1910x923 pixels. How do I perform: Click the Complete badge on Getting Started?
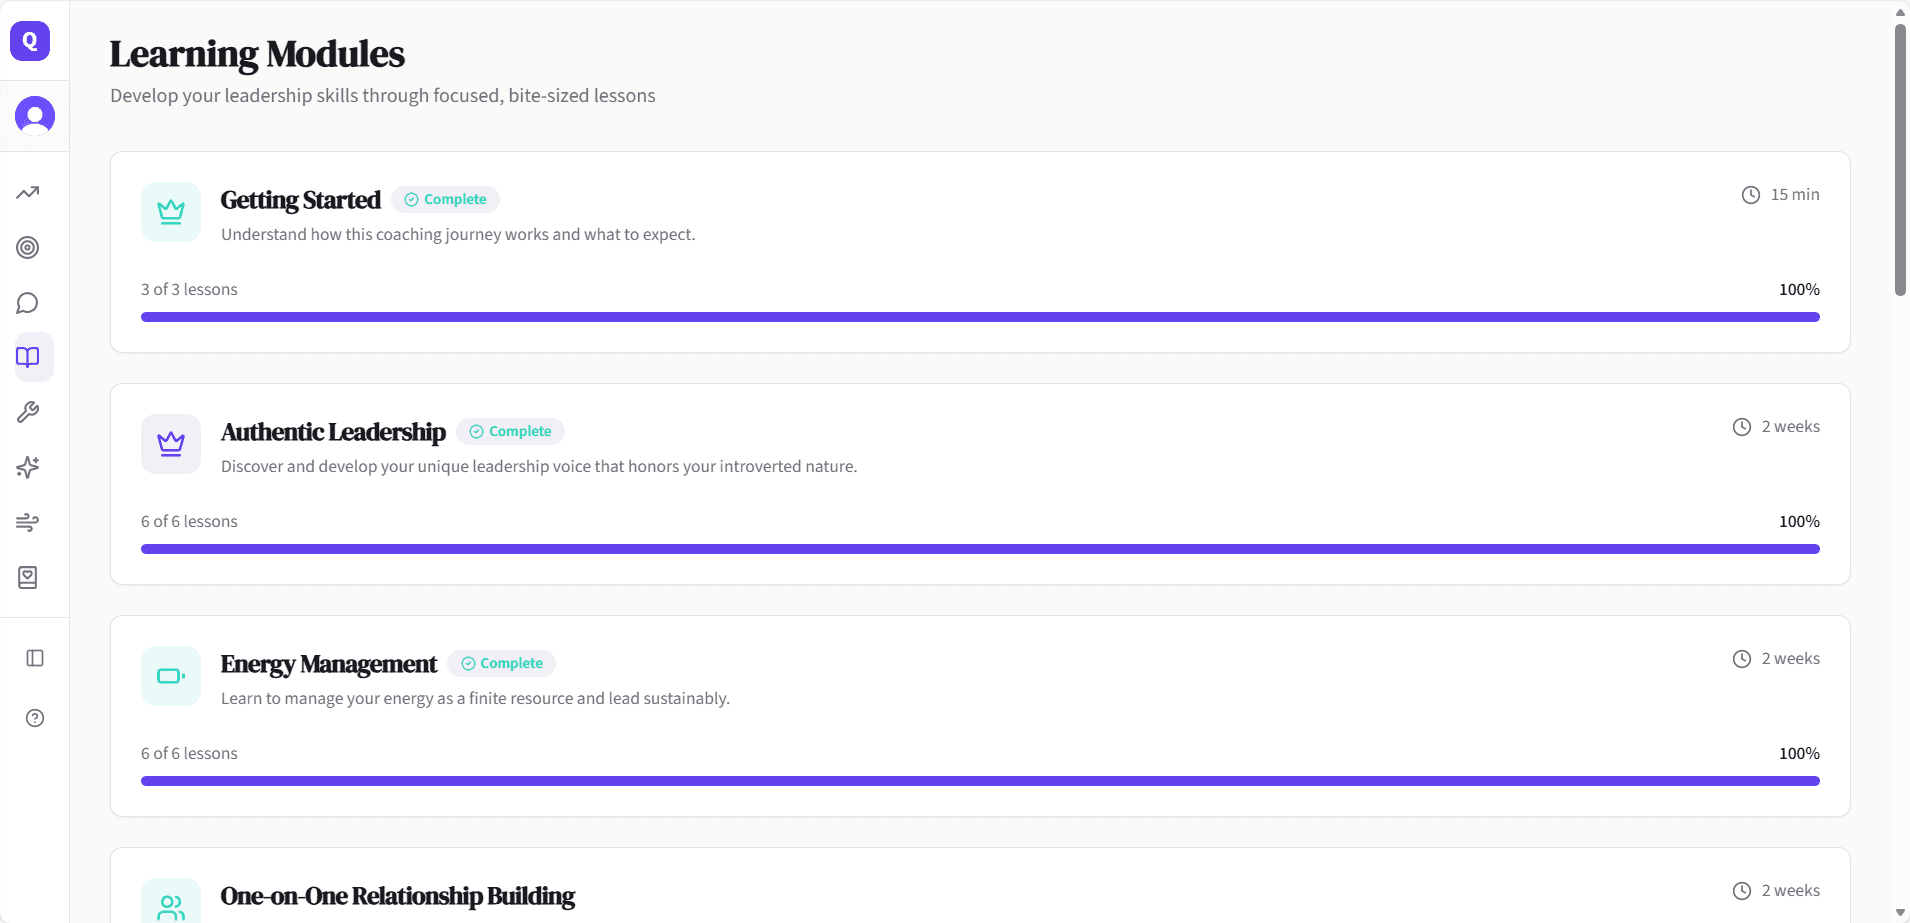pos(445,199)
